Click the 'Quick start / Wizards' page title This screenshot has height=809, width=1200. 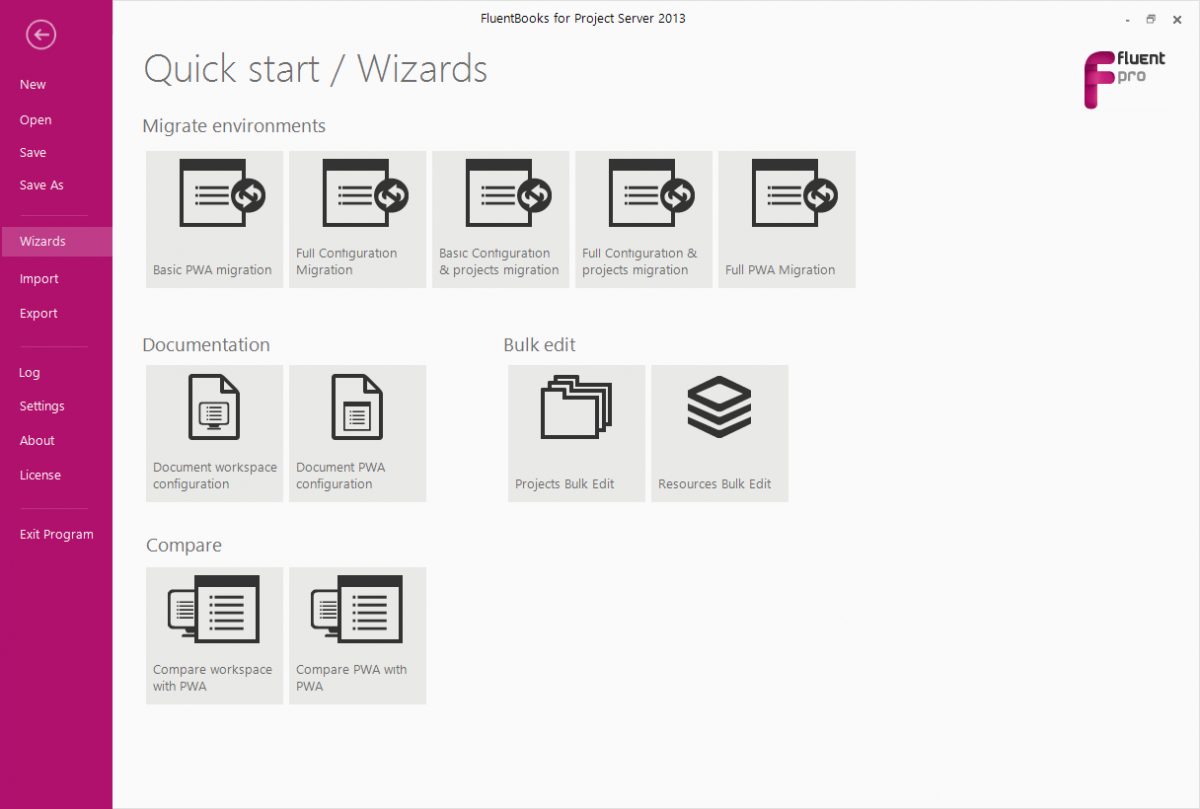[x=316, y=69]
